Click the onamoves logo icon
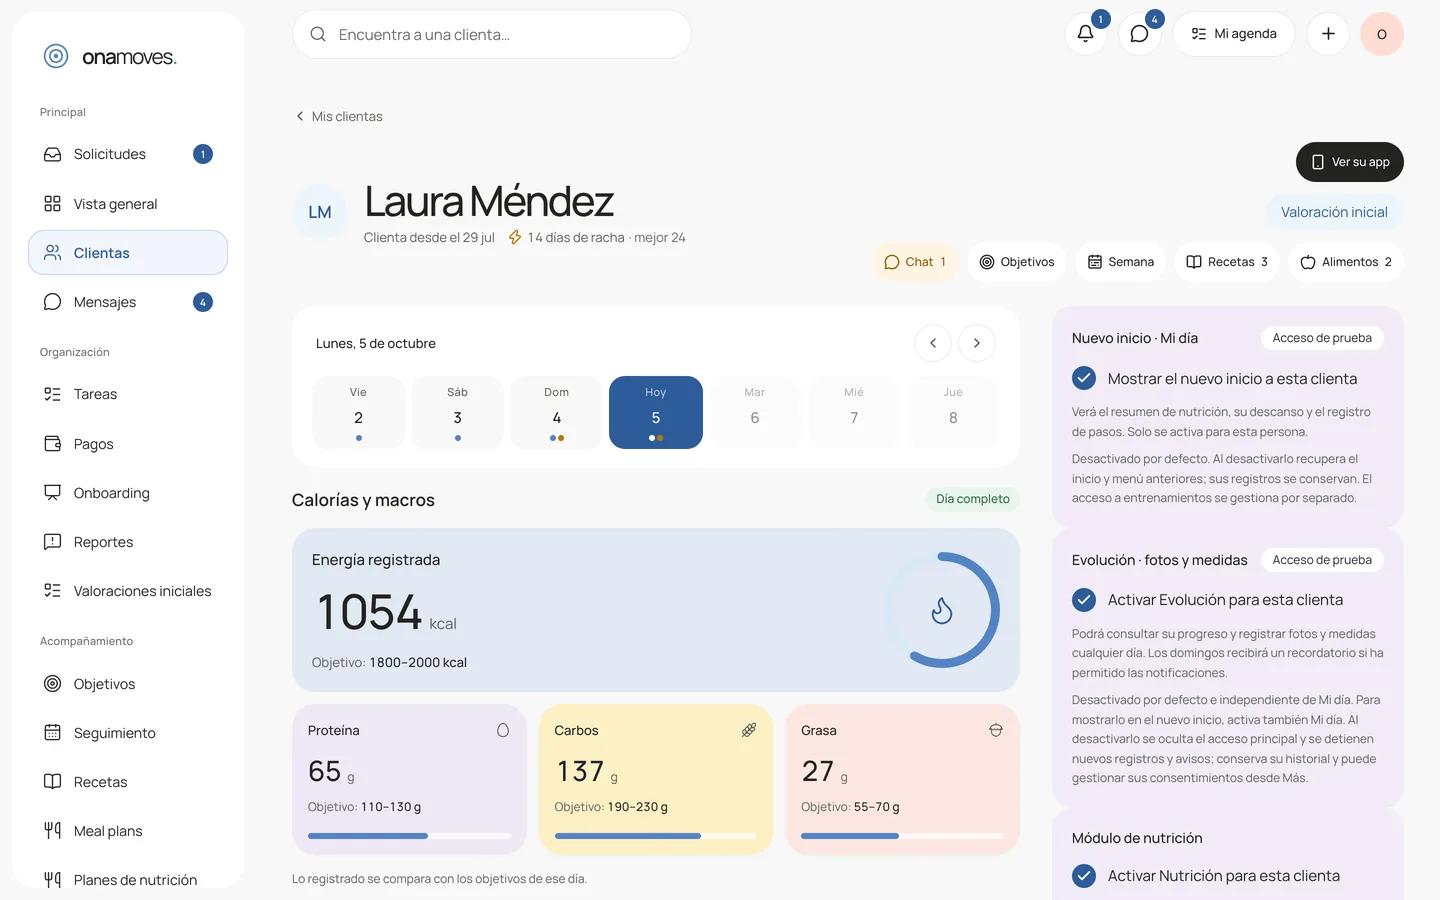 point(56,56)
